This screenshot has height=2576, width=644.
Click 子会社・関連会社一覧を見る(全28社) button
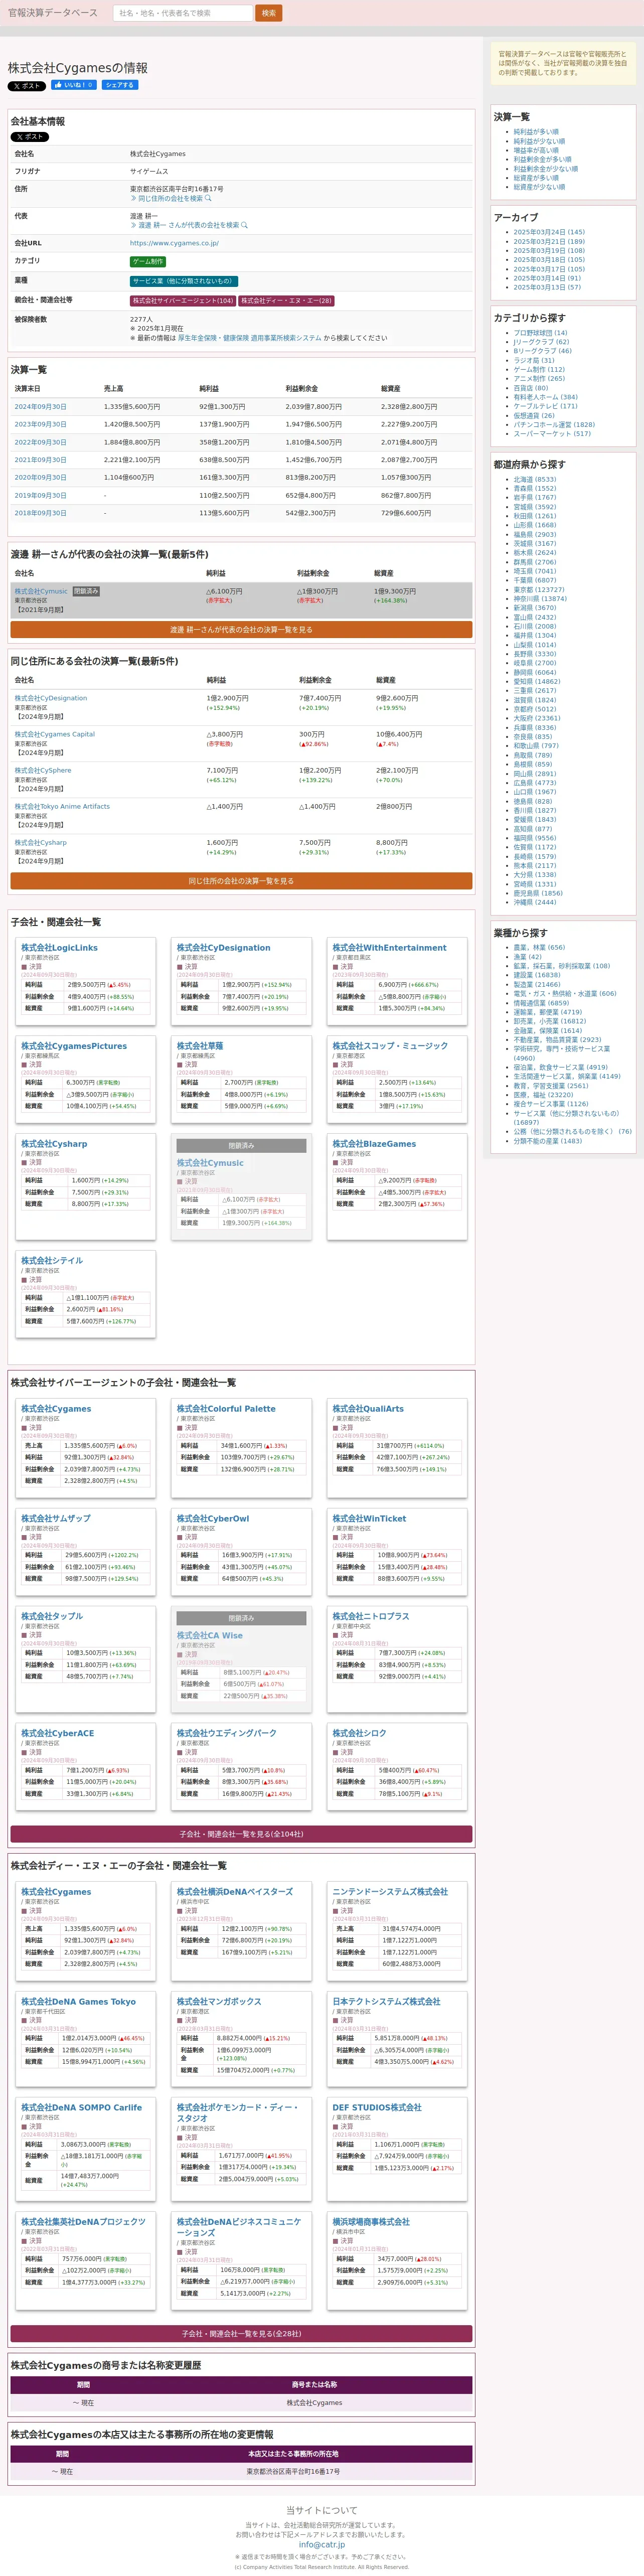[241, 2333]
